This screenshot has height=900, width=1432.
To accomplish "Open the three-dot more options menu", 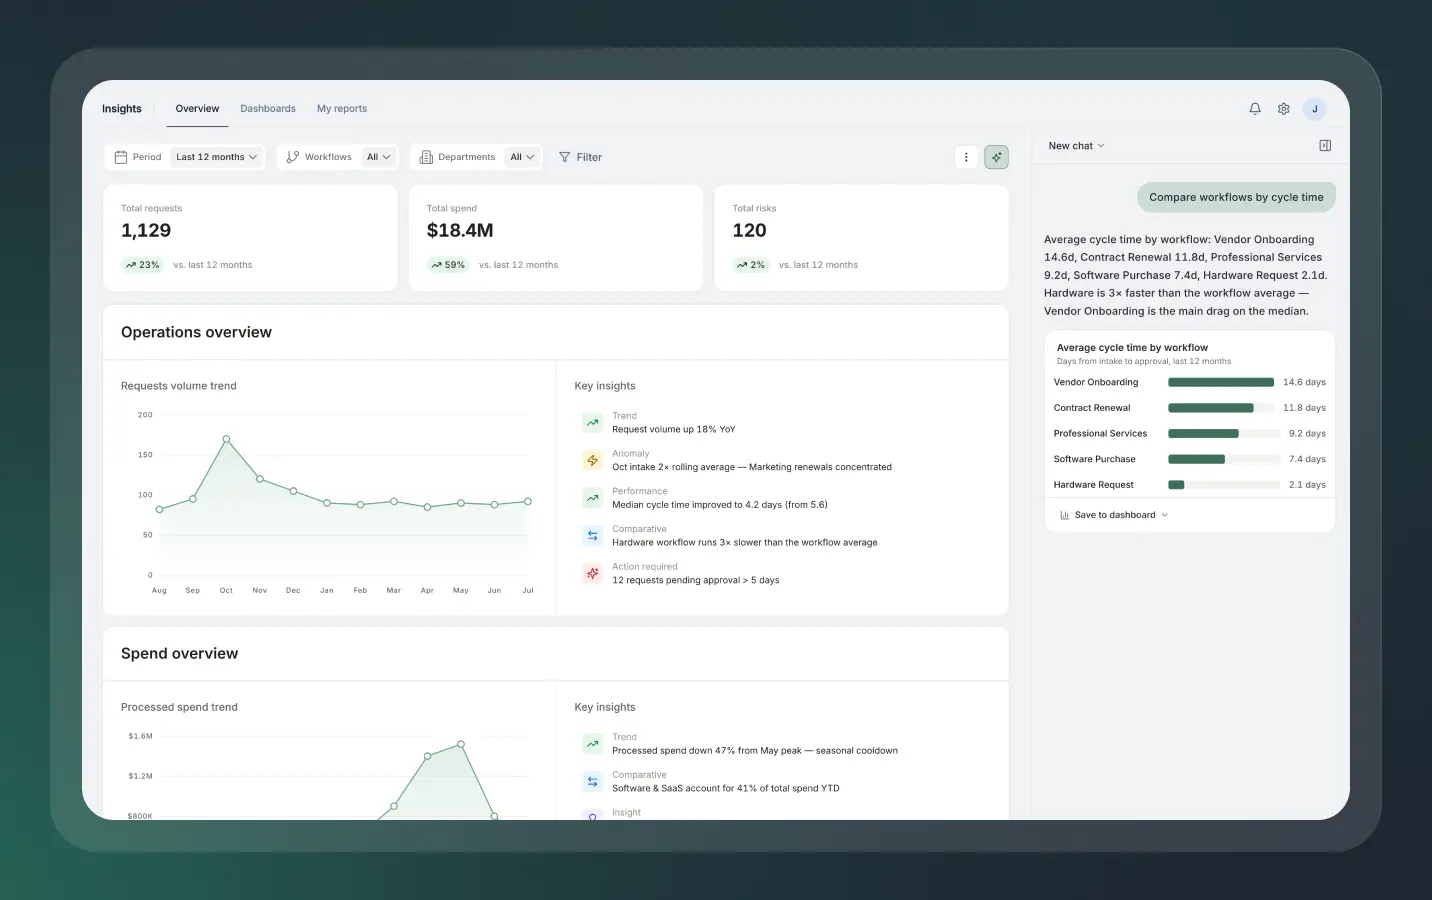I will point(966,157).
